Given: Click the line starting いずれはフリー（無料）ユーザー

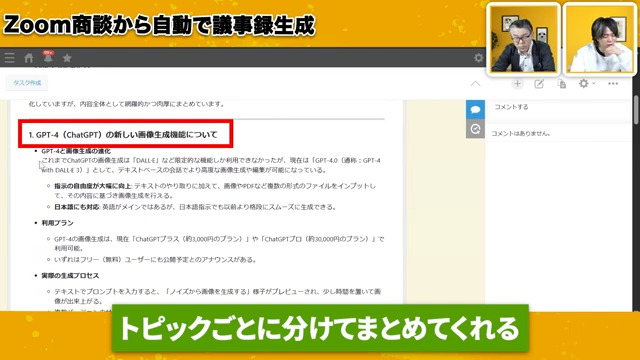Looking at the screenshot, I should 155,260.
